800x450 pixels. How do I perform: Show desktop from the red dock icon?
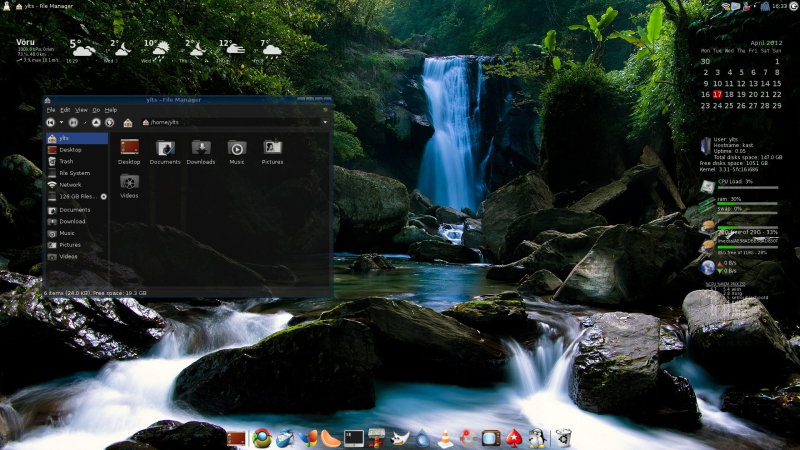point(236,438)
